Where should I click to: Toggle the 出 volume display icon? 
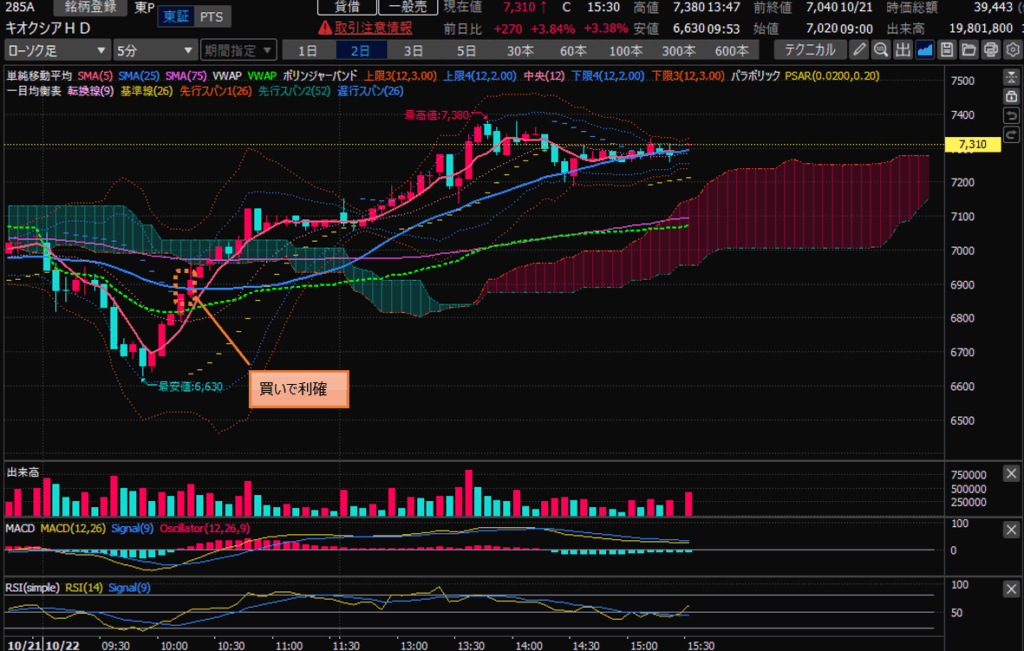[x=903, y=49]
